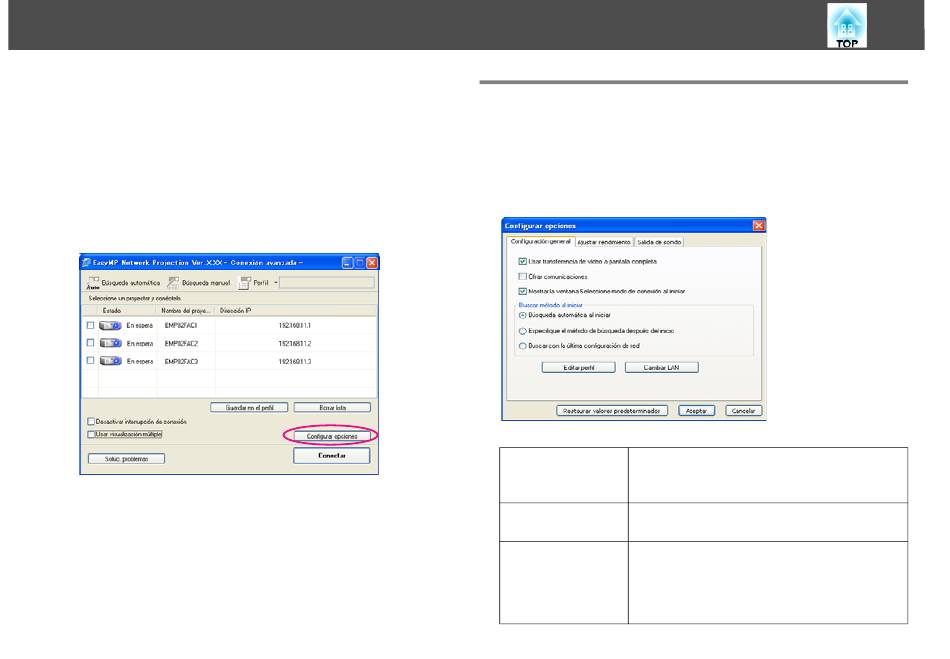Enable Usar visualización múltiple checkbox

click(92, 435)
